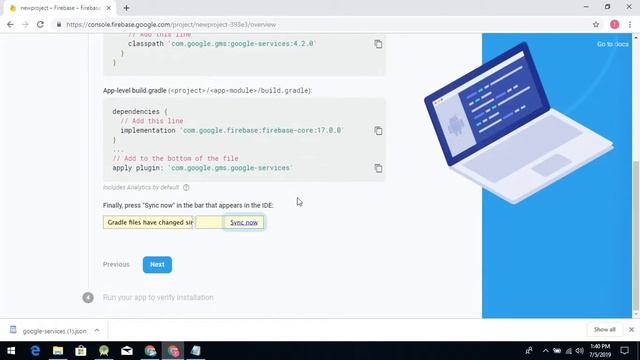
Task: Open the Chrome three-dot menu
Action: point(630,24)
